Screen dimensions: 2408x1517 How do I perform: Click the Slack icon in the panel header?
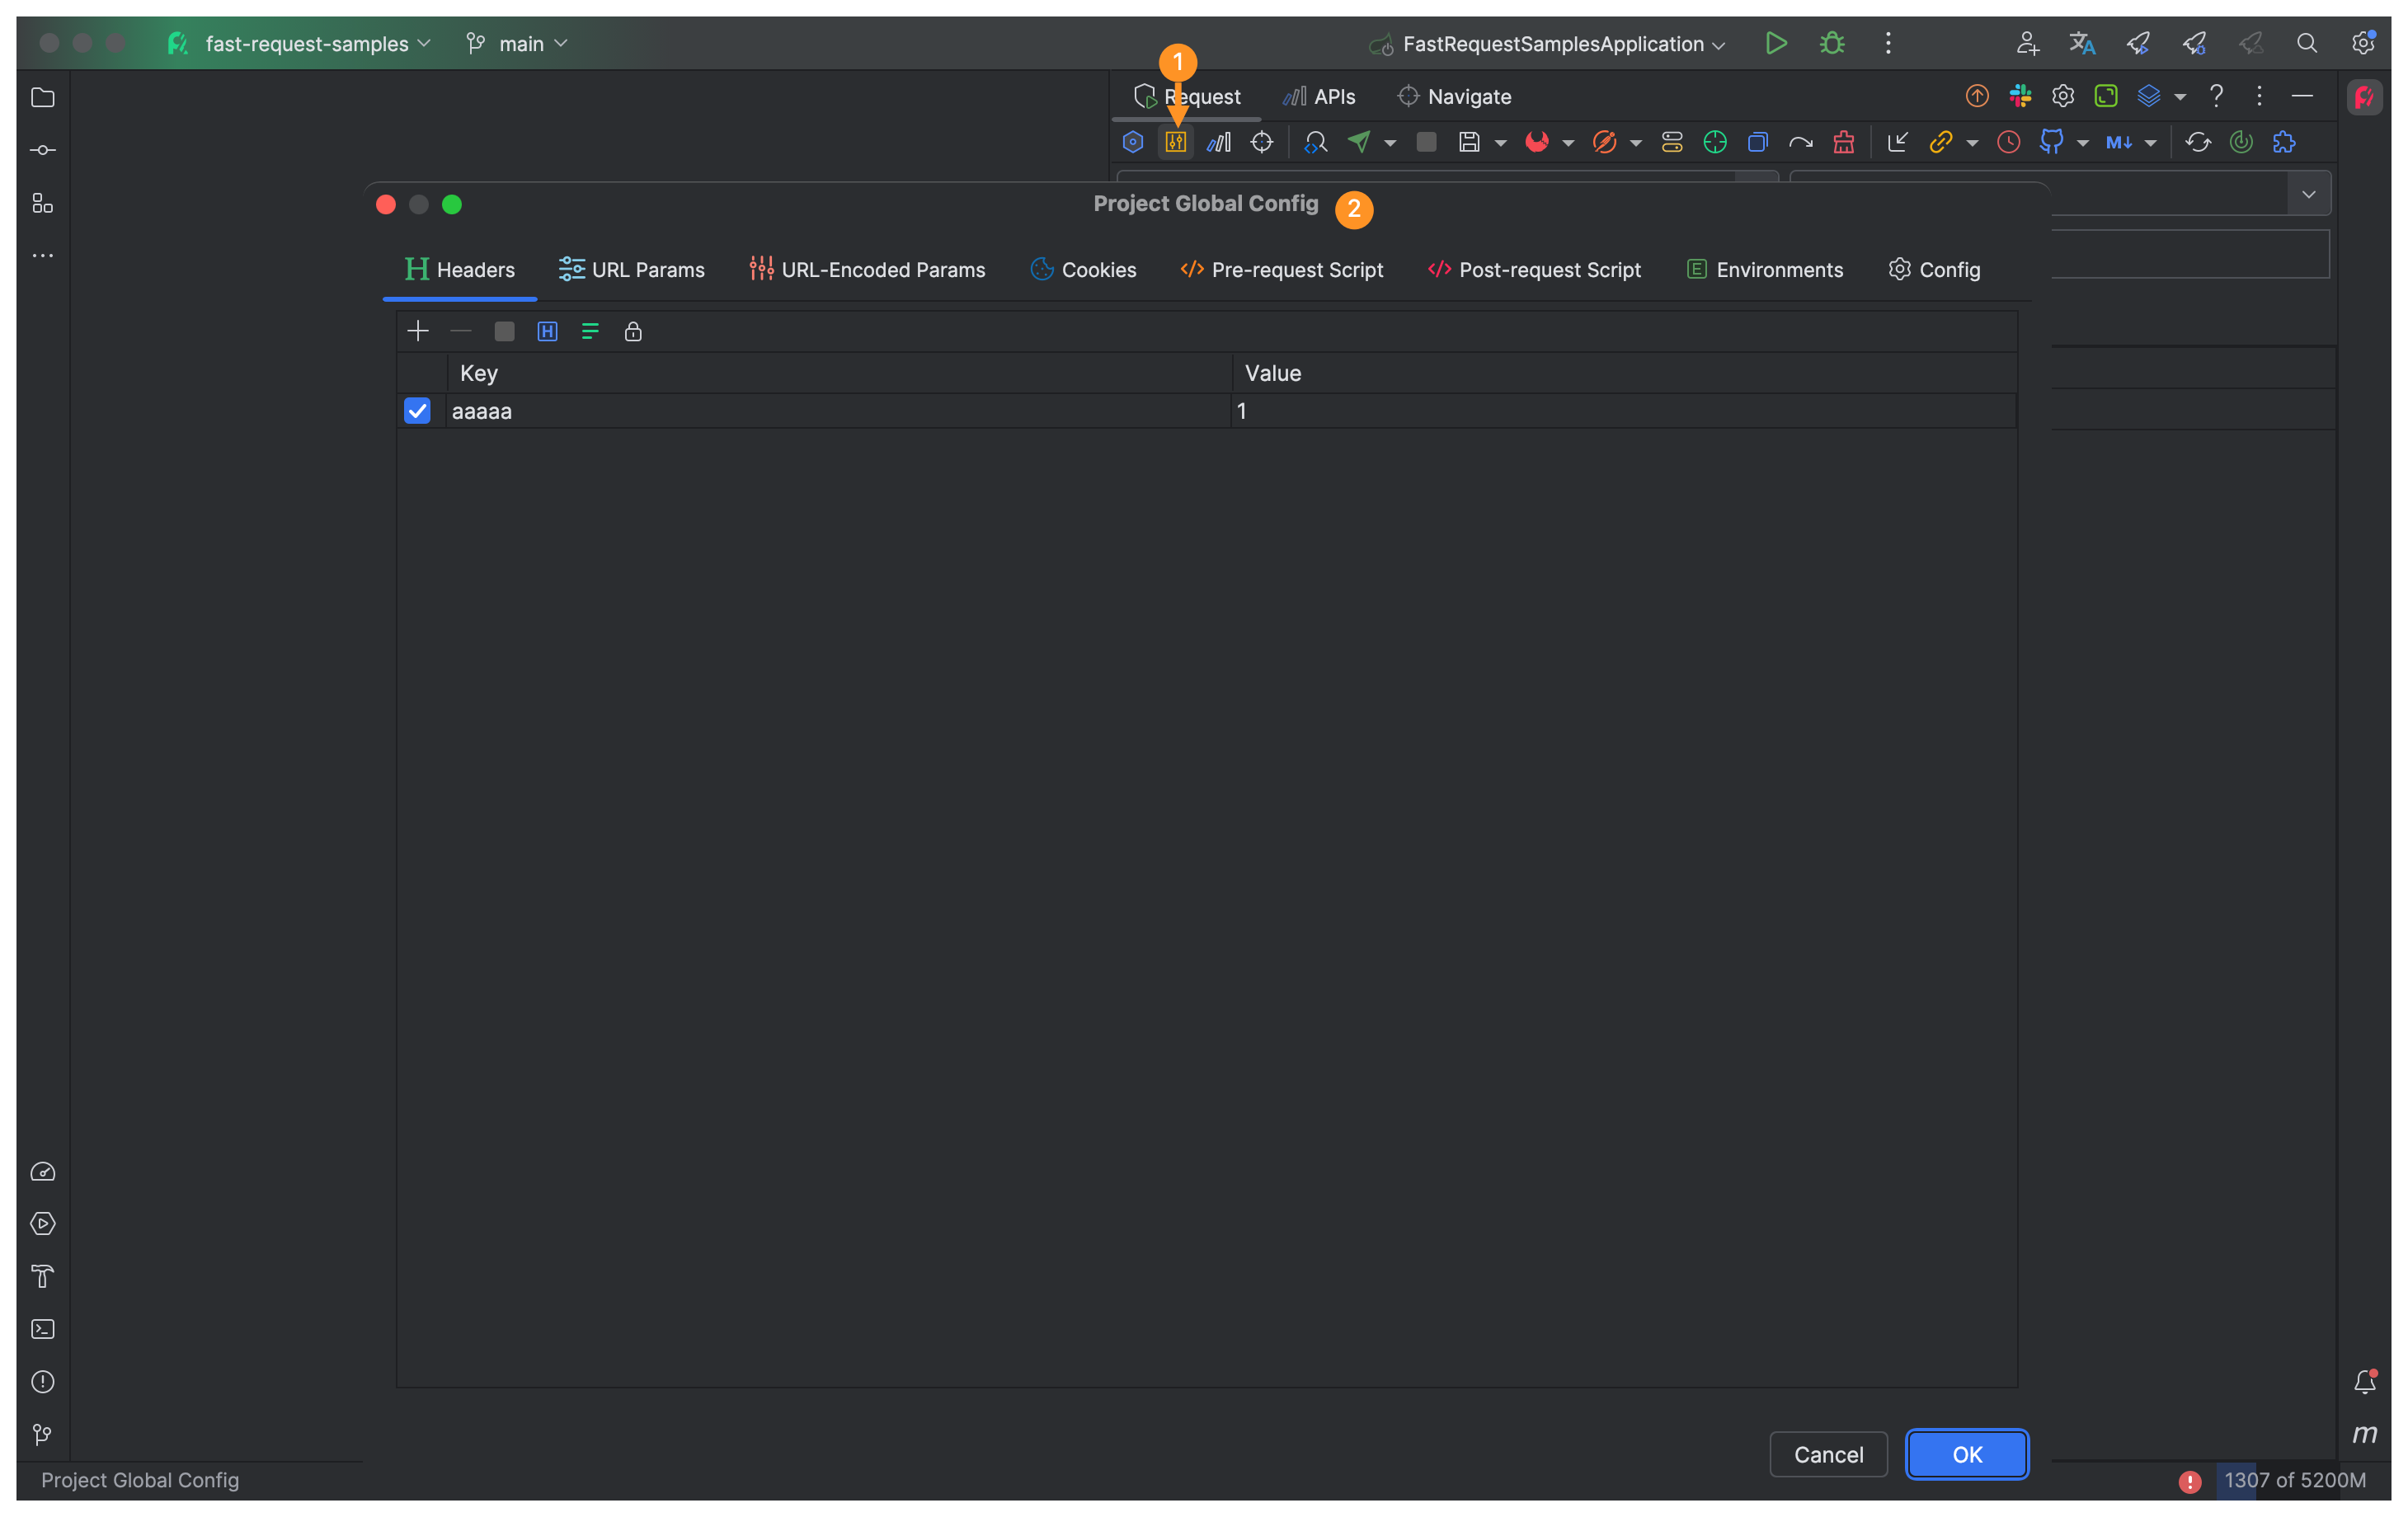click(x=2020, y=96)
